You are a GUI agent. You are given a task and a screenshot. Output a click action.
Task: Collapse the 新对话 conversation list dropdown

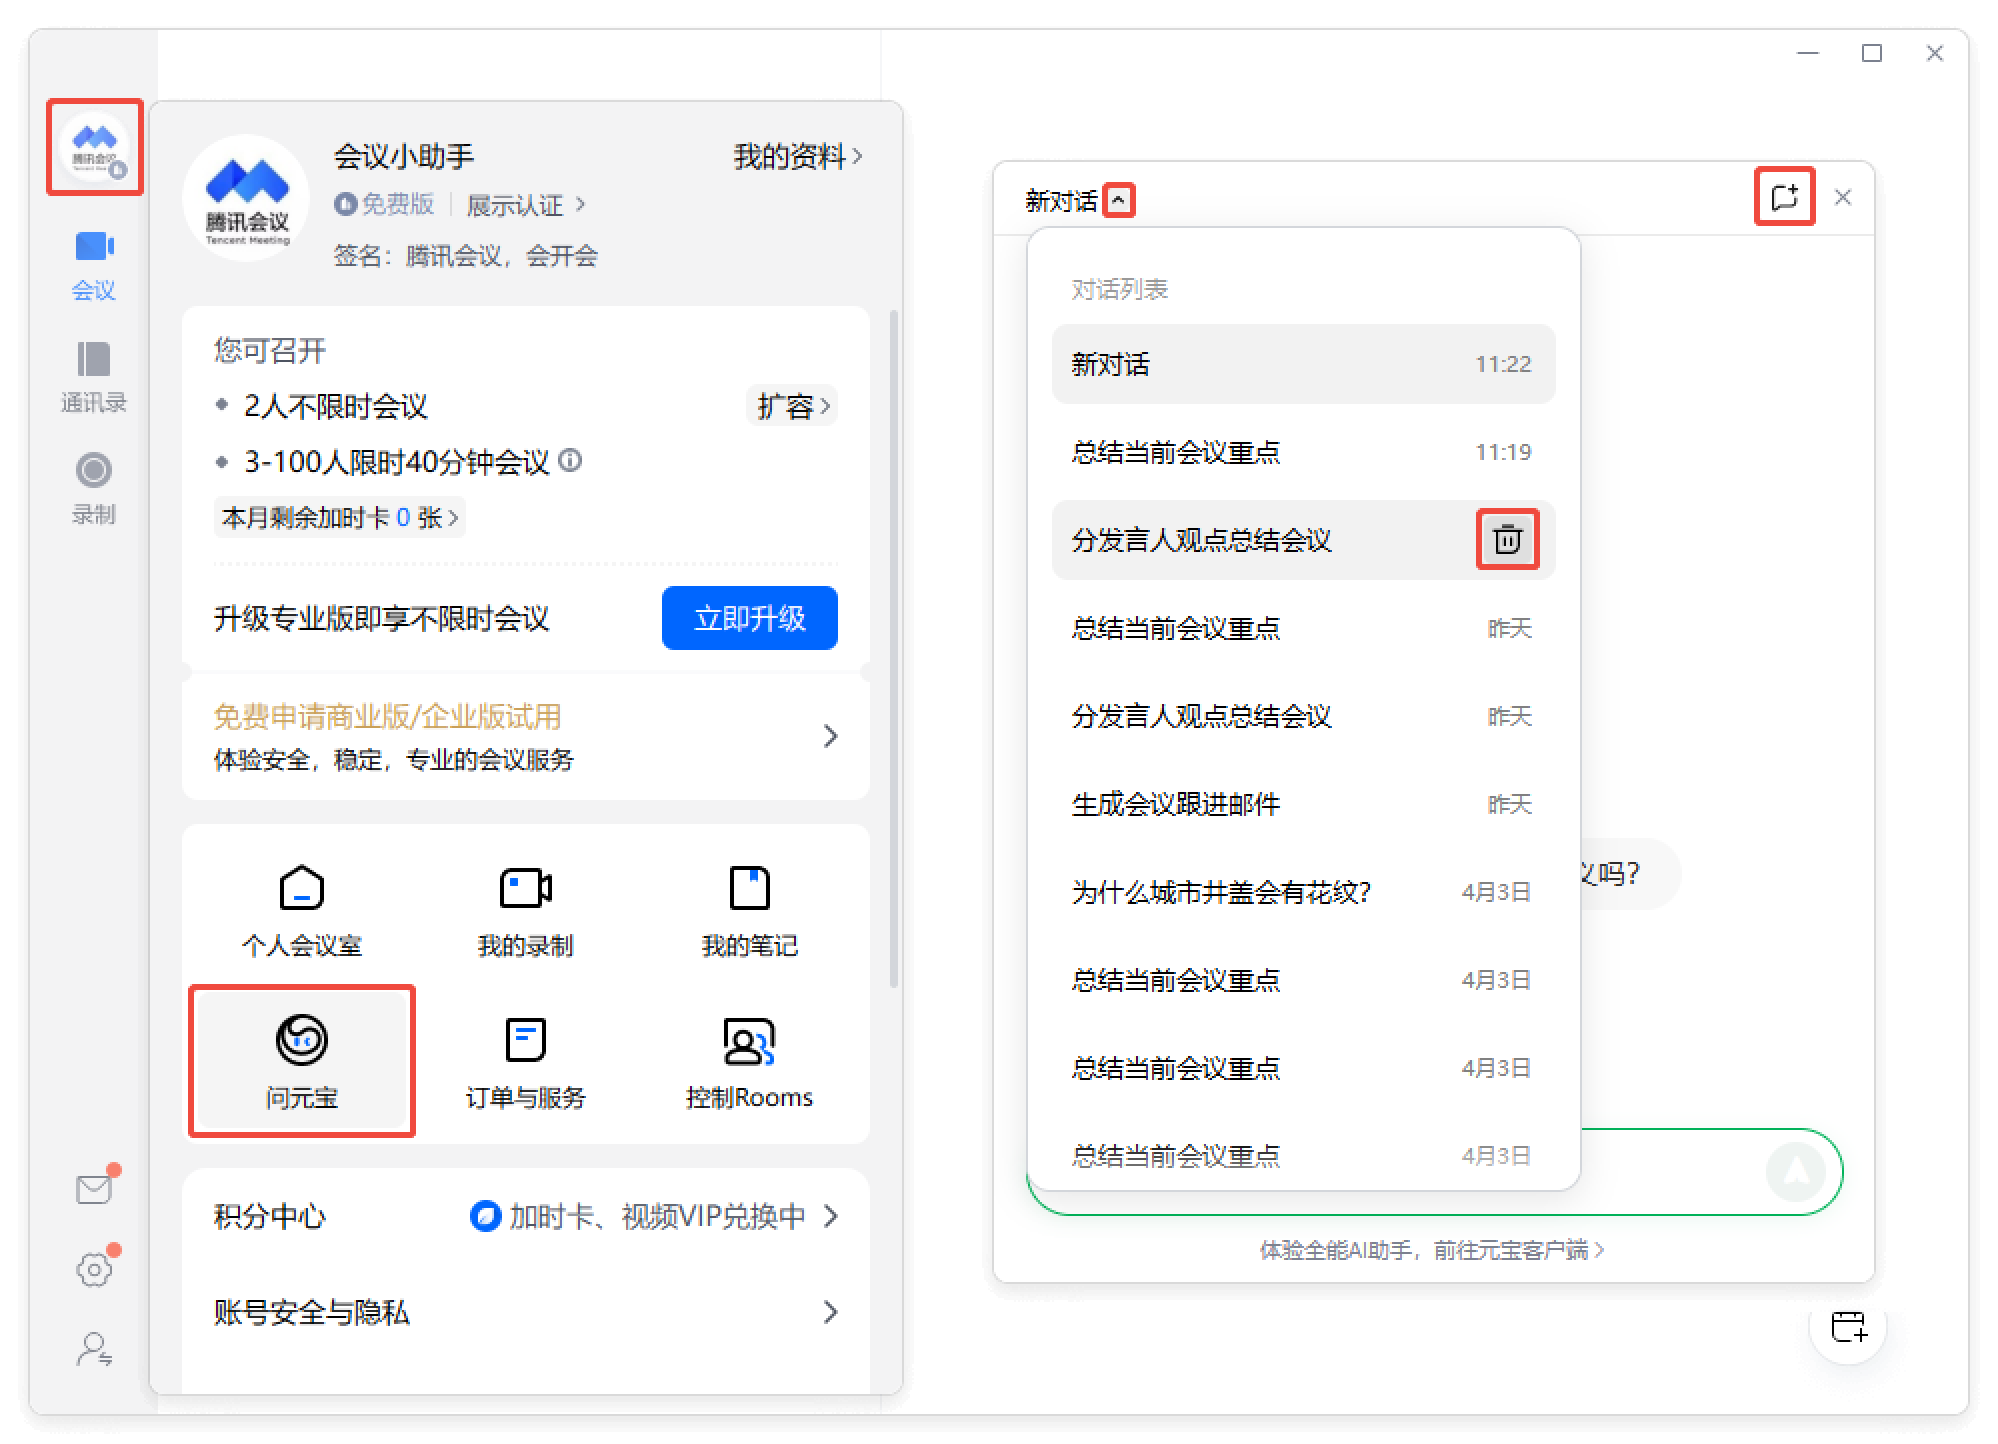(x=1118, y=201)
